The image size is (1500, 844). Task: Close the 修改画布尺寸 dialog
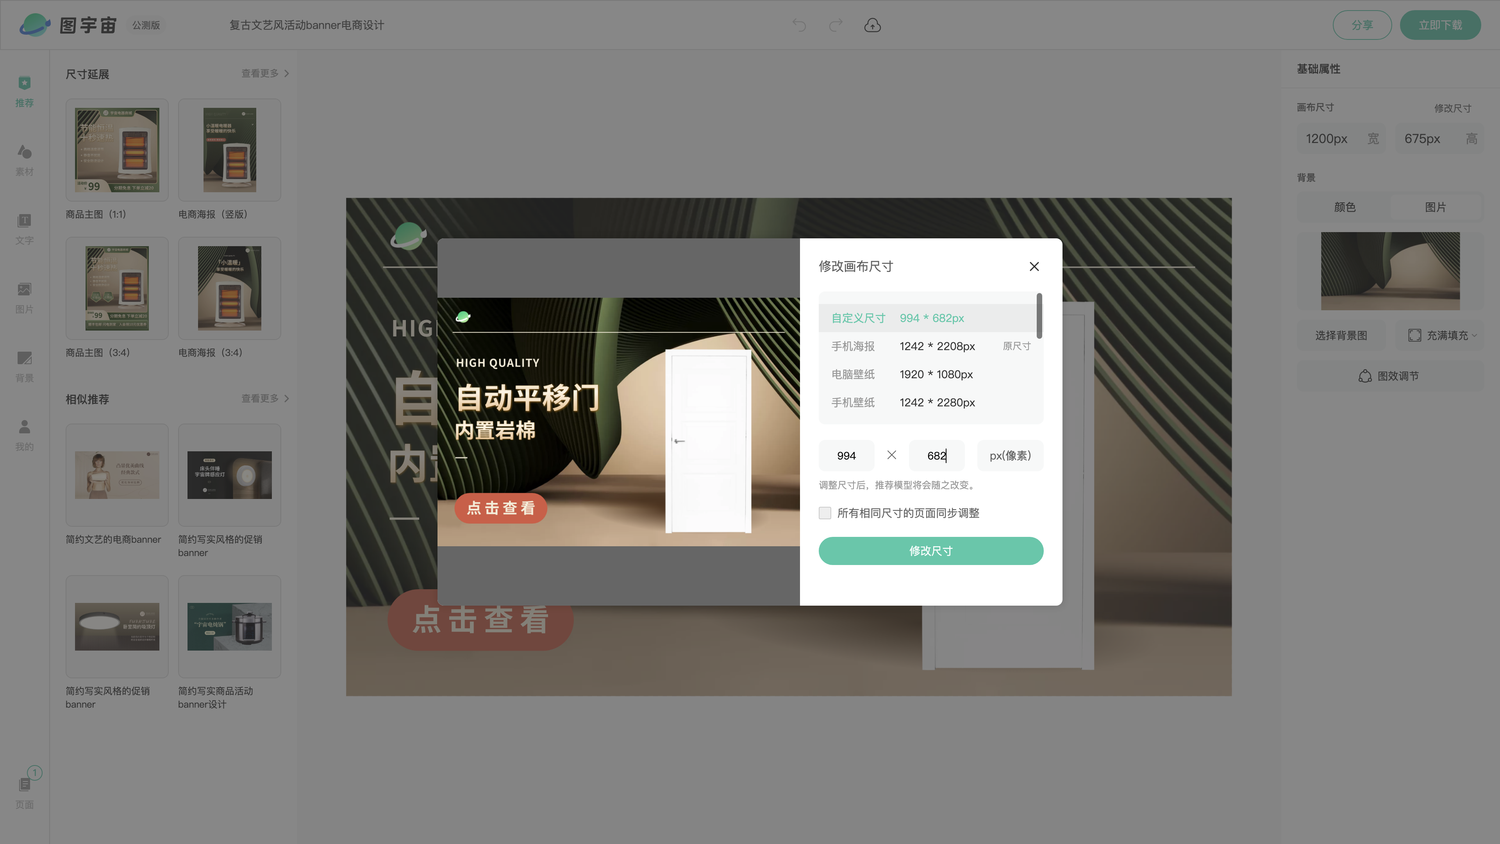pos(1034,266)
